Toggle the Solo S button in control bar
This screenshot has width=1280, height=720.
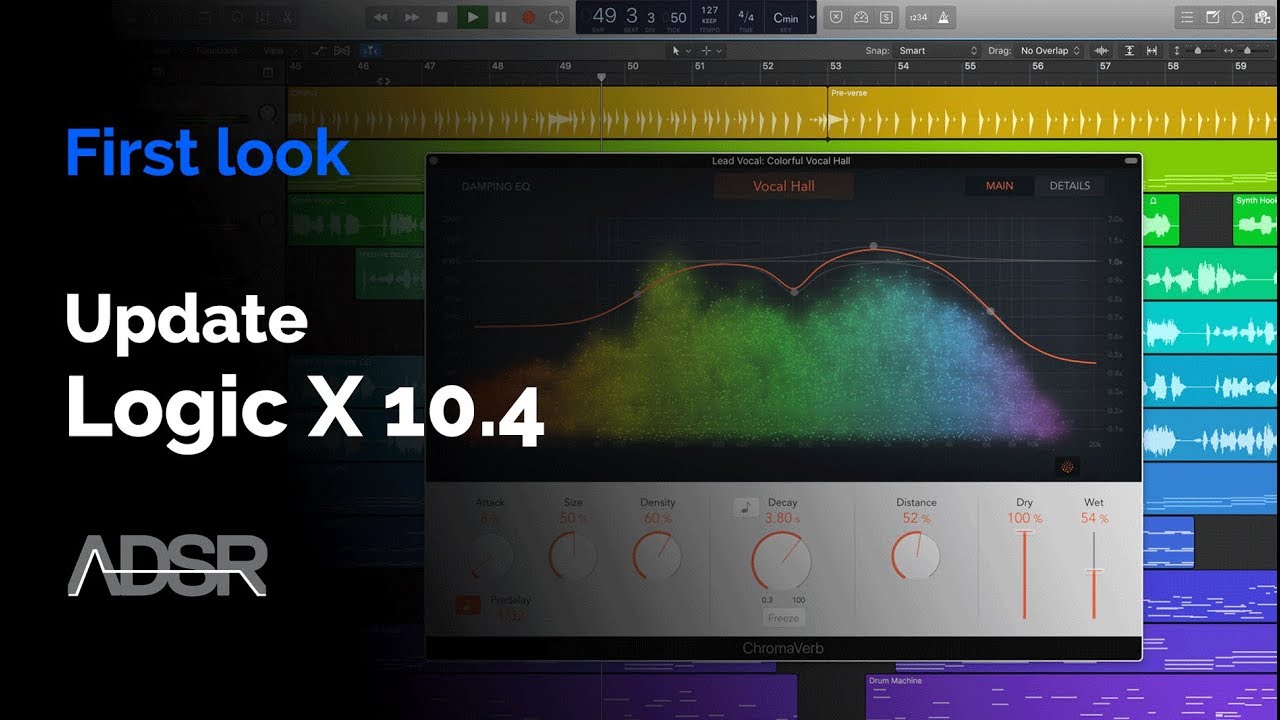(887, 17)
